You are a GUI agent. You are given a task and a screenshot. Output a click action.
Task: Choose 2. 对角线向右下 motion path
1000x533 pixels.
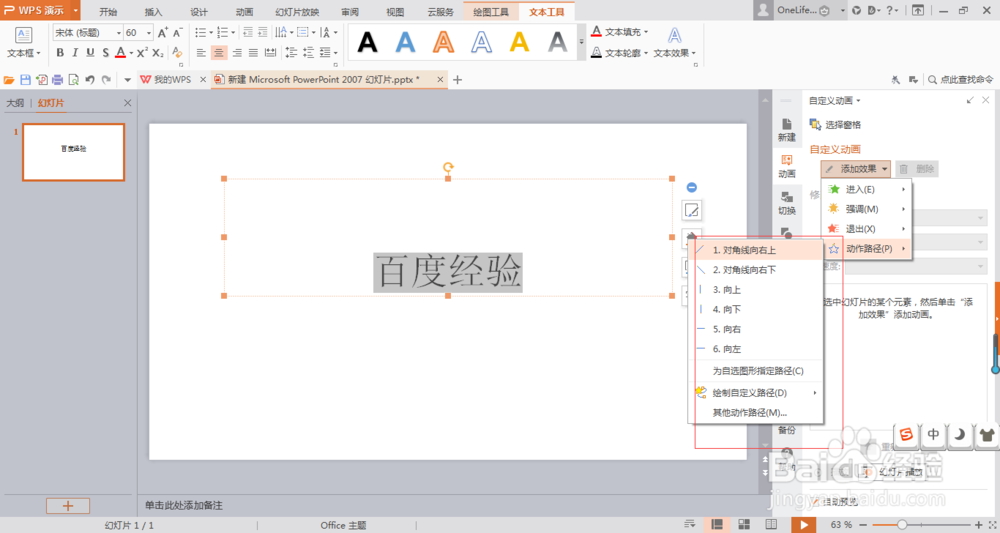756,270
